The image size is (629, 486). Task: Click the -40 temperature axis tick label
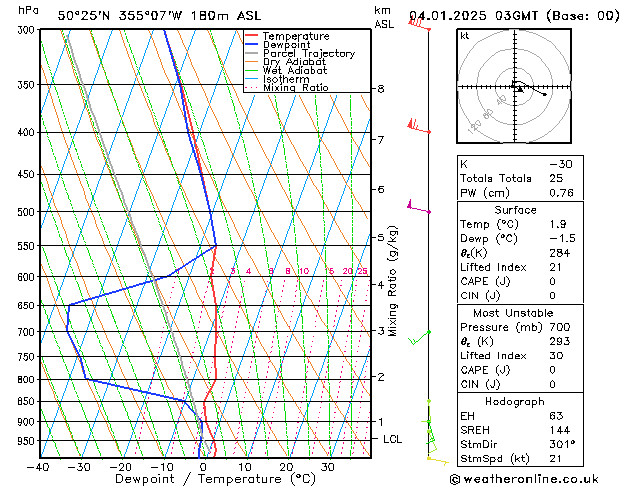pyautogui.click(x=38, y=467)
